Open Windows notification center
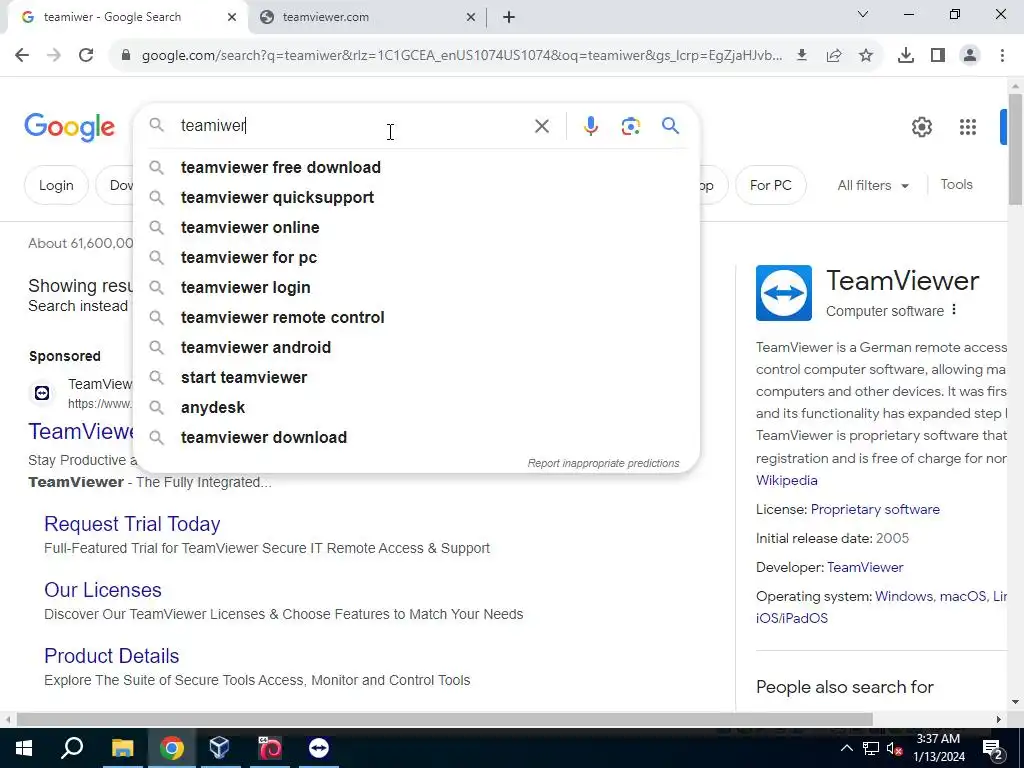1024x768 pixels. coord(992,748)
